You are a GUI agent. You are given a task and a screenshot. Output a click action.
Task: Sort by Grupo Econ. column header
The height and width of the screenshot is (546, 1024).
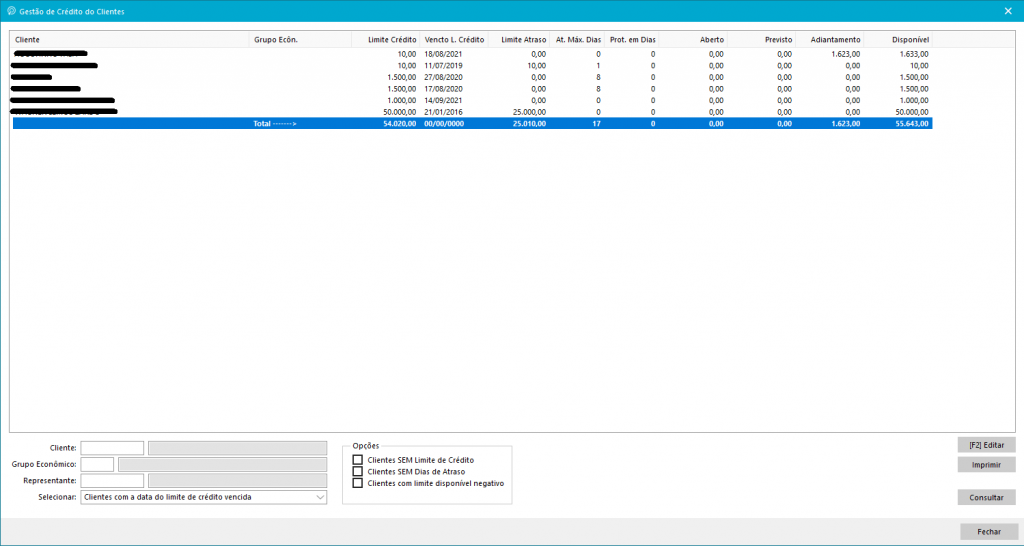coord(300,40)
